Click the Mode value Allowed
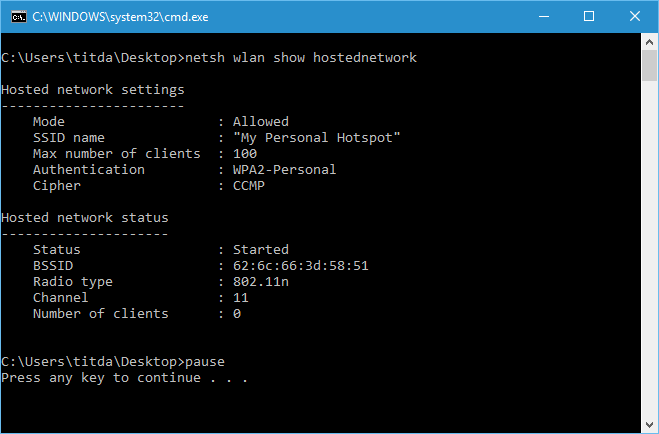Screen dimensions: 659x434 pyautogui.click(x=261, y=121)
